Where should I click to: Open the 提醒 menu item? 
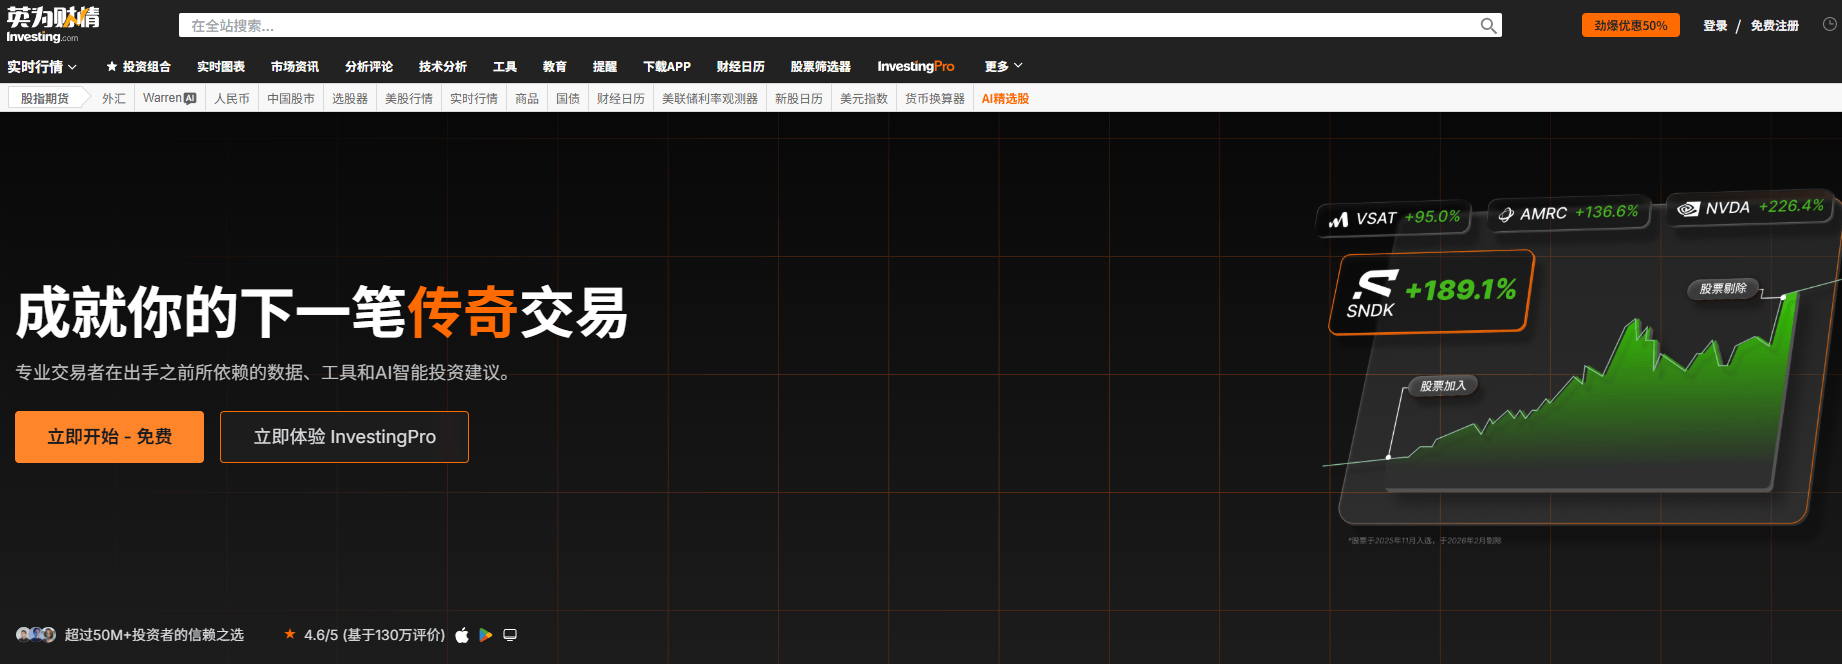(x=605, y=67)
